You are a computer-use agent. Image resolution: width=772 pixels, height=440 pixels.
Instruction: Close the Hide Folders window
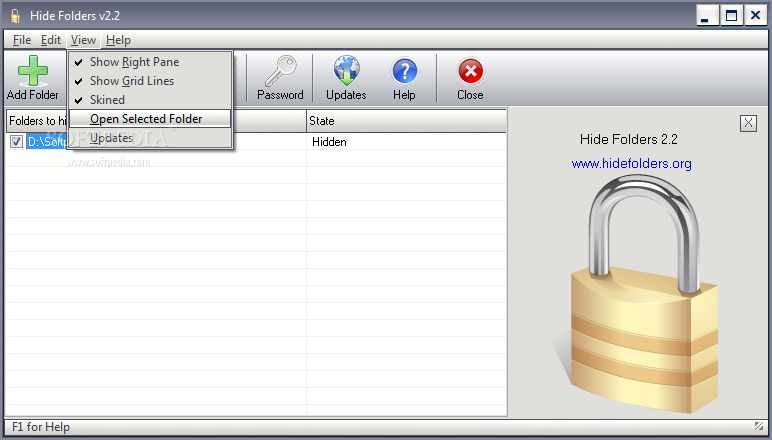coord(755,16)
